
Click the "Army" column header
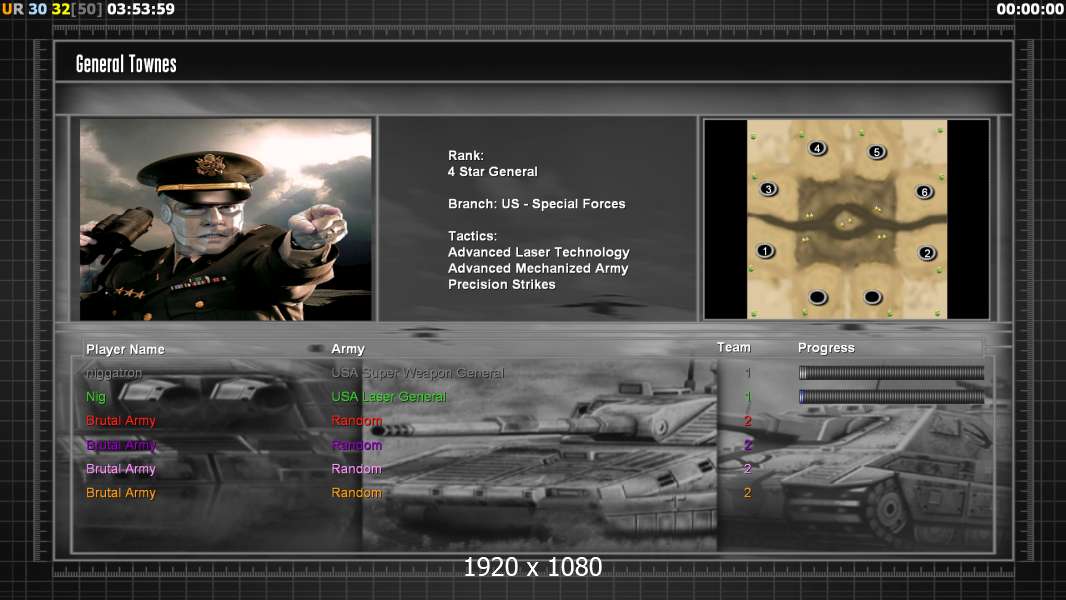tap(348, 349)
